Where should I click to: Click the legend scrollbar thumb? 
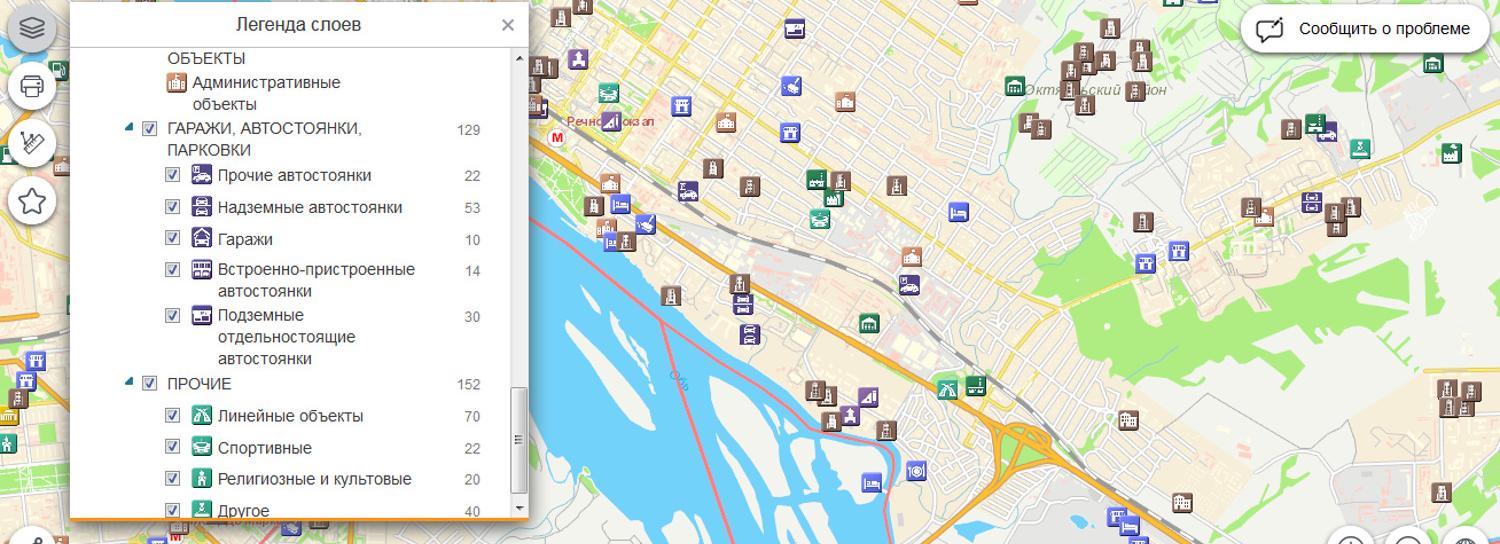[518, 440]
